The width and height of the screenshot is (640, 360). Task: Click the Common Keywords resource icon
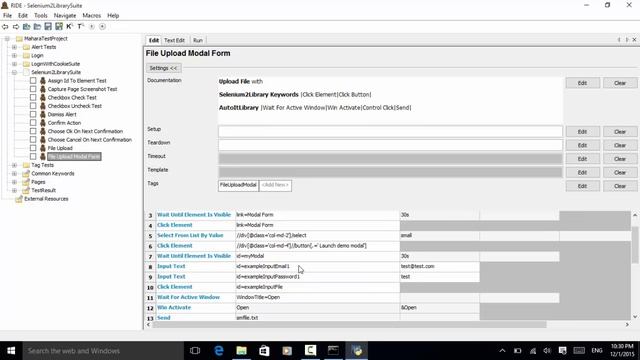coord(26,173)
